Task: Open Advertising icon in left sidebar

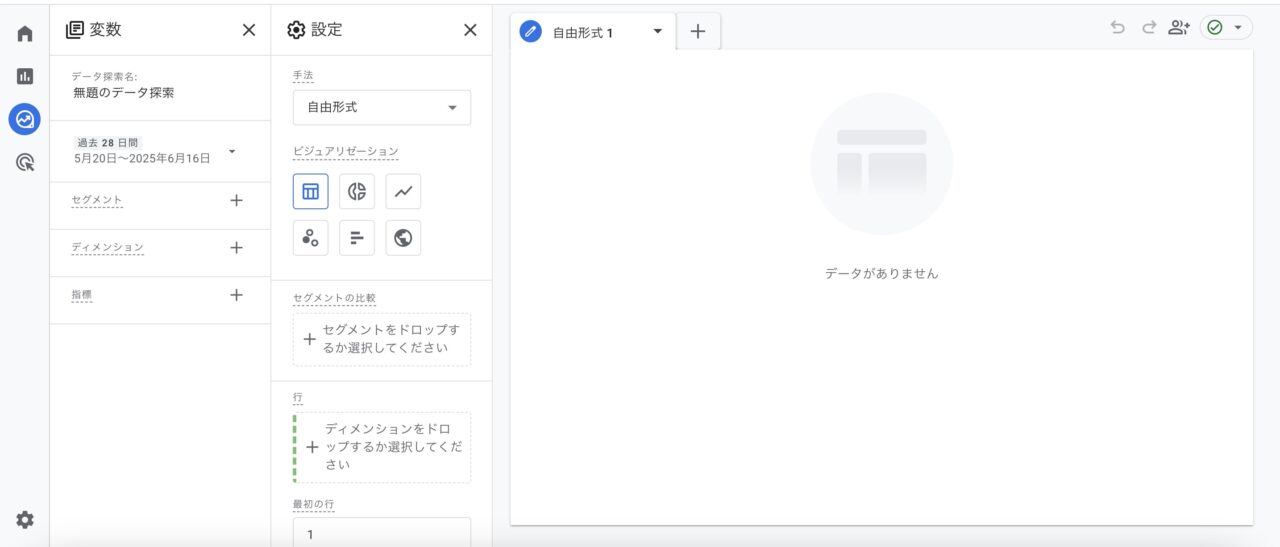Action: tap(24, 162)
